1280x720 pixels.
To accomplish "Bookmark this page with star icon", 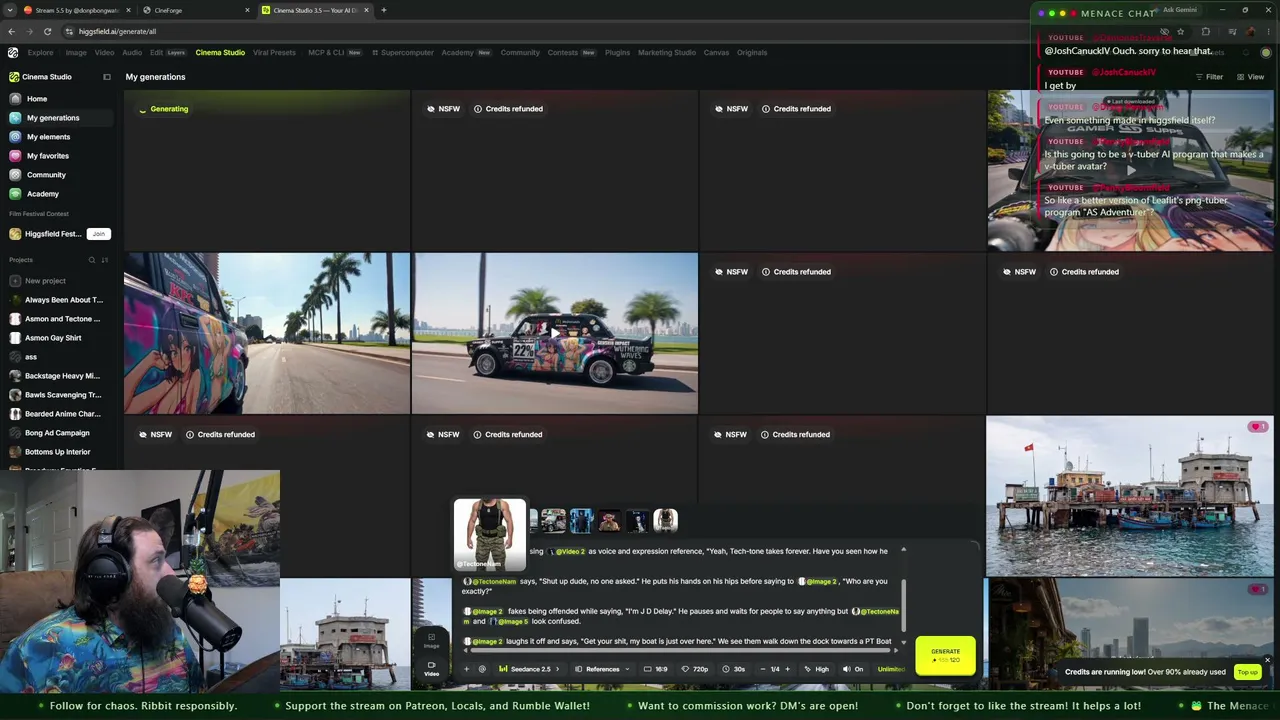I will point(1180,31).
